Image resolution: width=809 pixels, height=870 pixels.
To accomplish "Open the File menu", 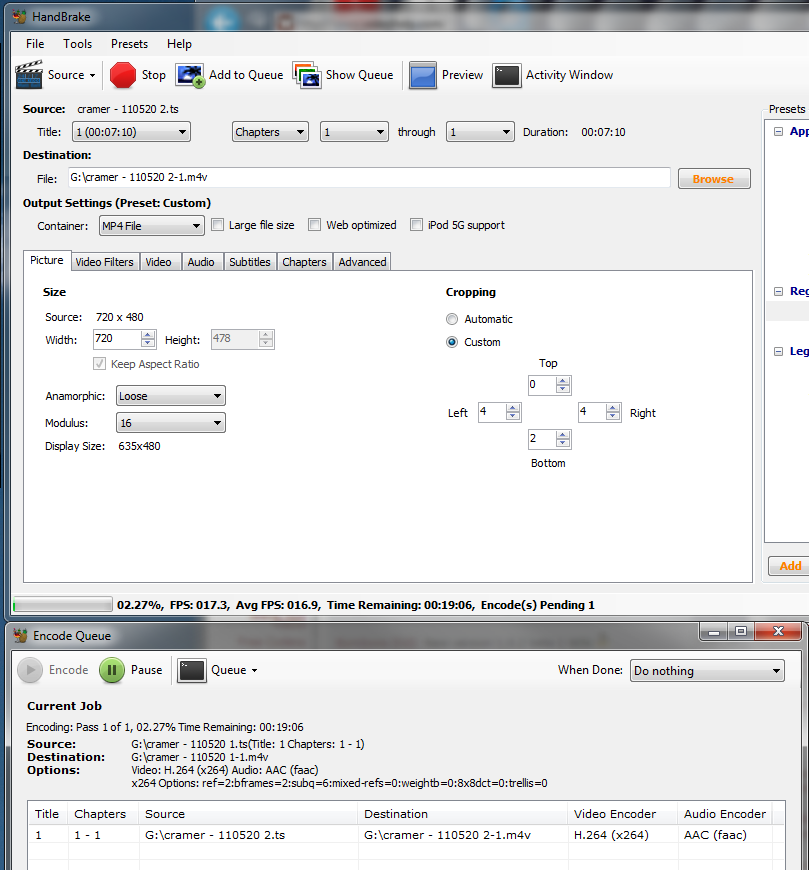I will point(35,44).
